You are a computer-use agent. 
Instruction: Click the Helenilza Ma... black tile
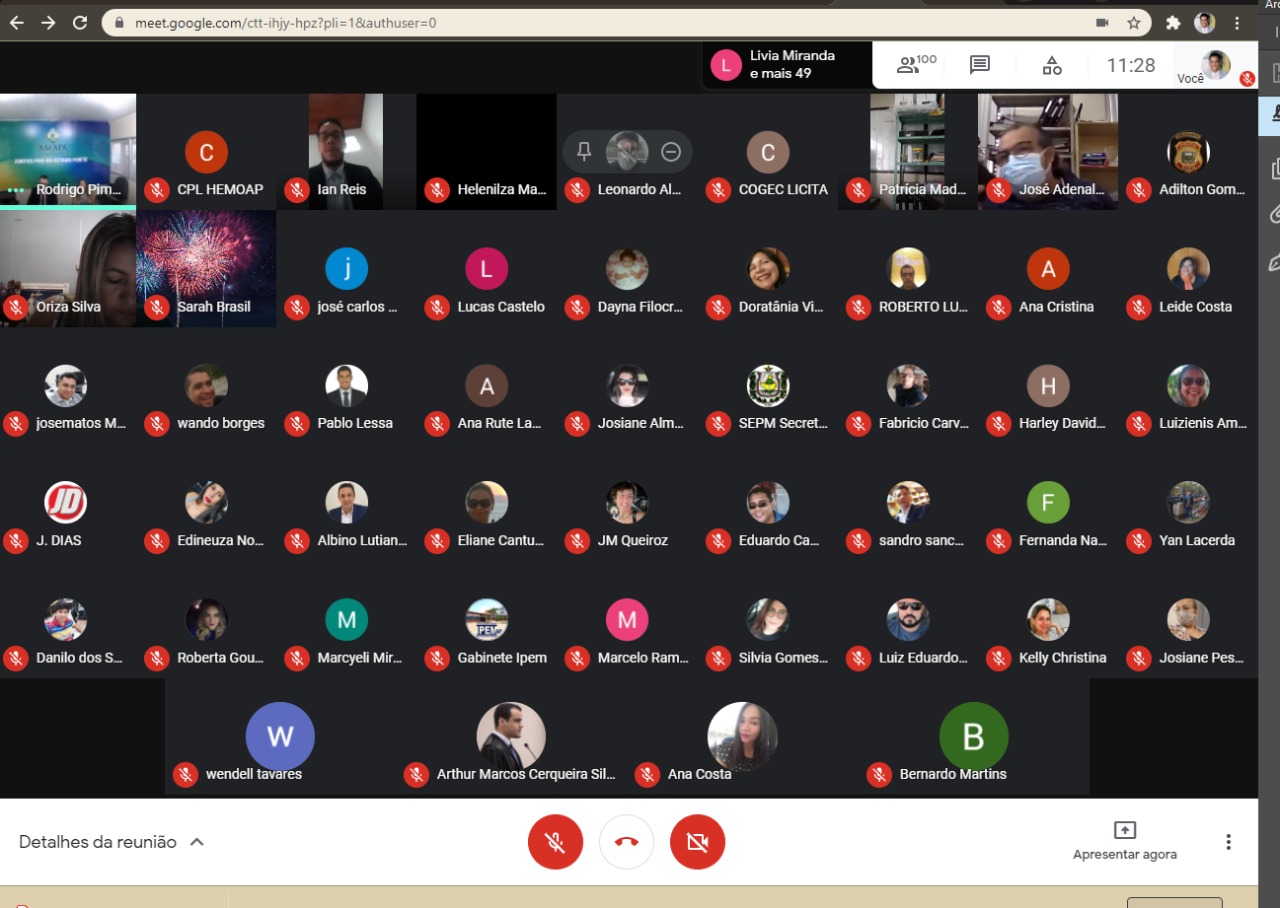click(487, 151)
